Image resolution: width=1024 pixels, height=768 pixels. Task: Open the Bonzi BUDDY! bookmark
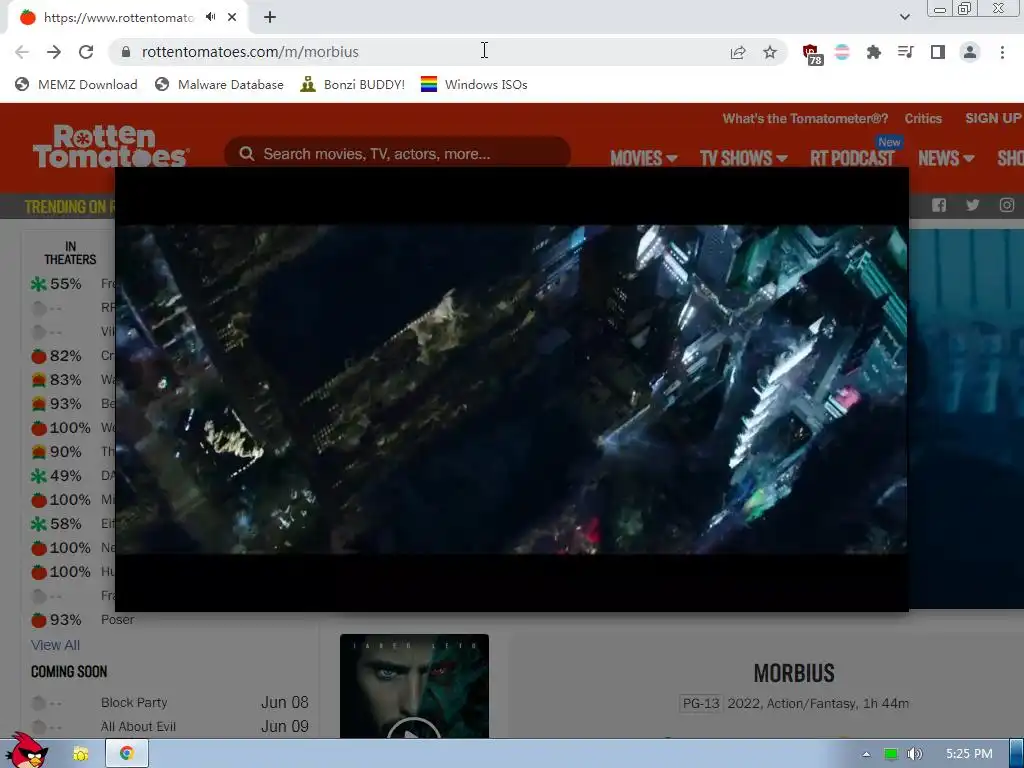[353, 84]
